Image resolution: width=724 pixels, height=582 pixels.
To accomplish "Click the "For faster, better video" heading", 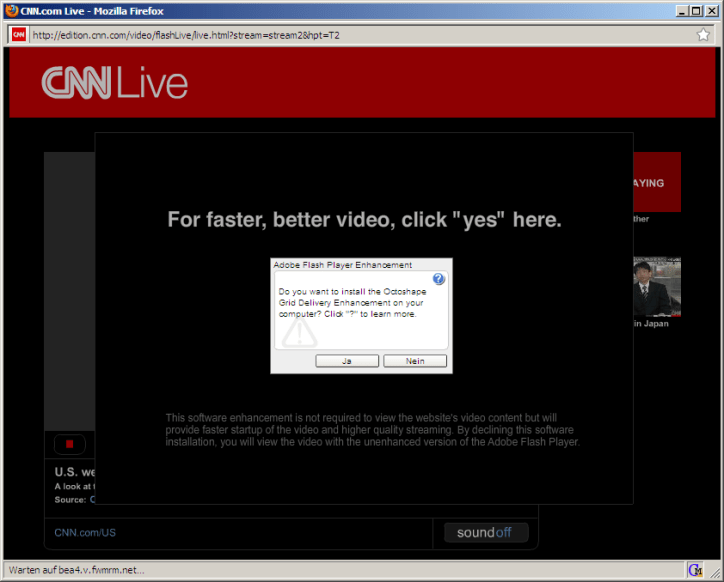I will point(364,220).
